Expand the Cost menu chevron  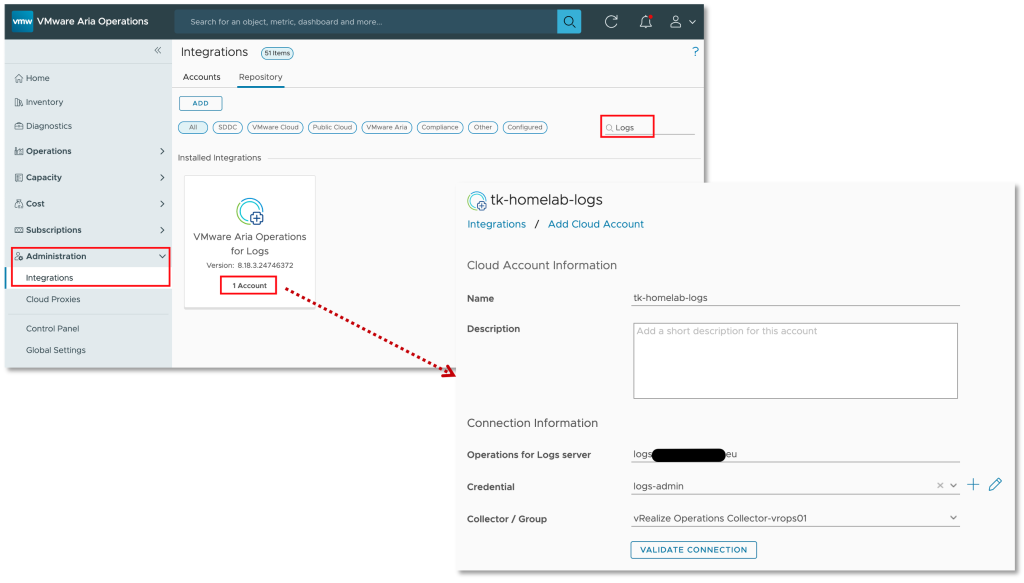pos(162,204)
